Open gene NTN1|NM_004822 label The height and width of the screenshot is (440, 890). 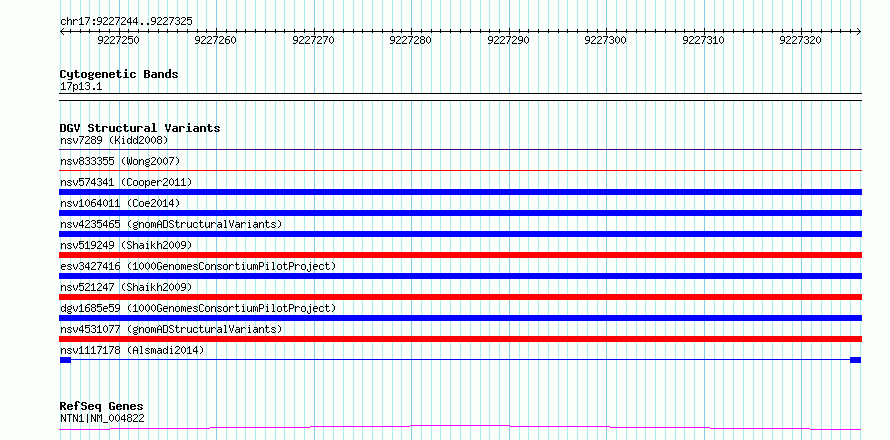(102, 419)
